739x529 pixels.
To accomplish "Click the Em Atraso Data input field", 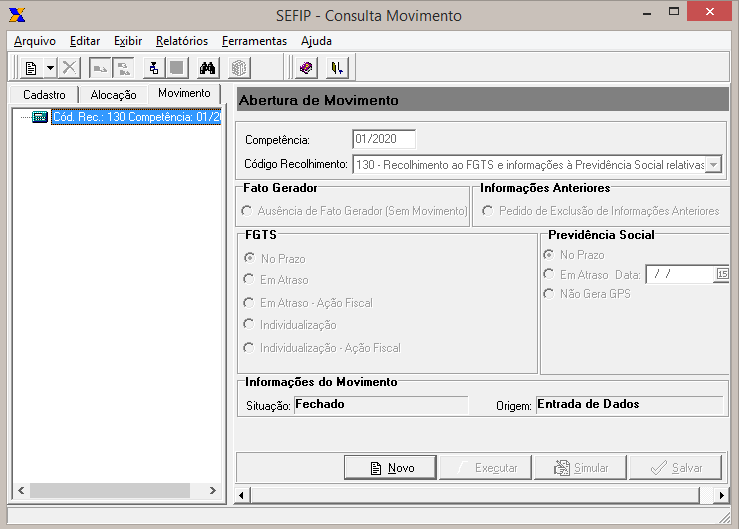I will click(681, 274).
